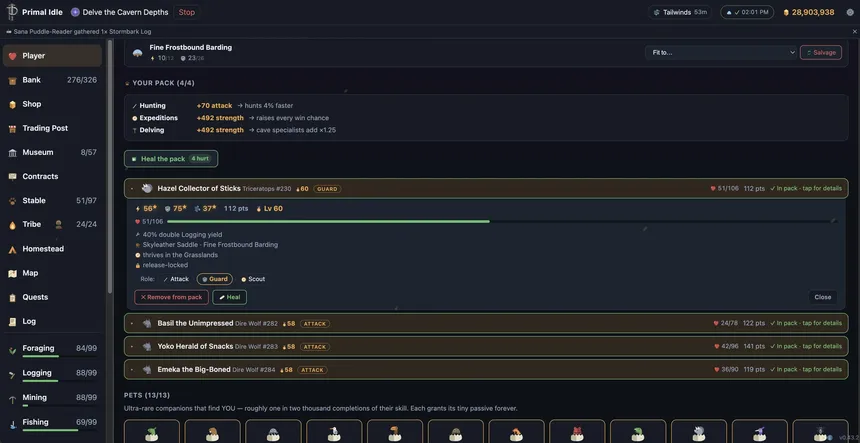This screenshot has width=860, height=443.
Task: Remove Hazel from the pack
Action: (172, 297)
